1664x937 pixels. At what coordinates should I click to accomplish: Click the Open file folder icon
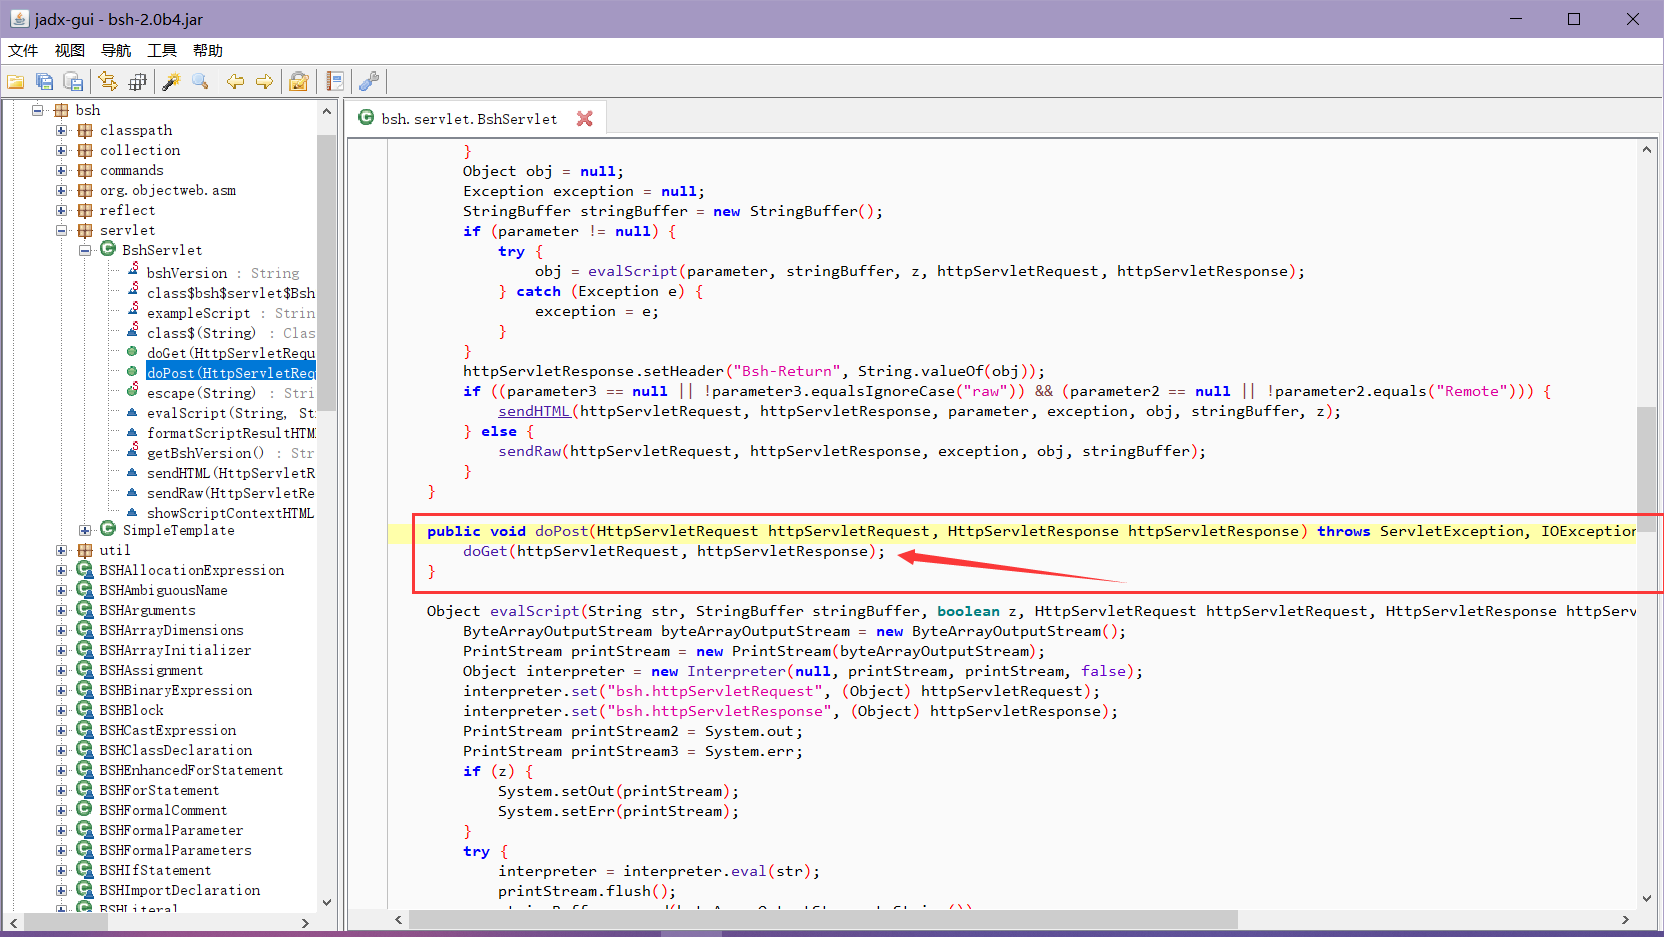click(16, 82)
